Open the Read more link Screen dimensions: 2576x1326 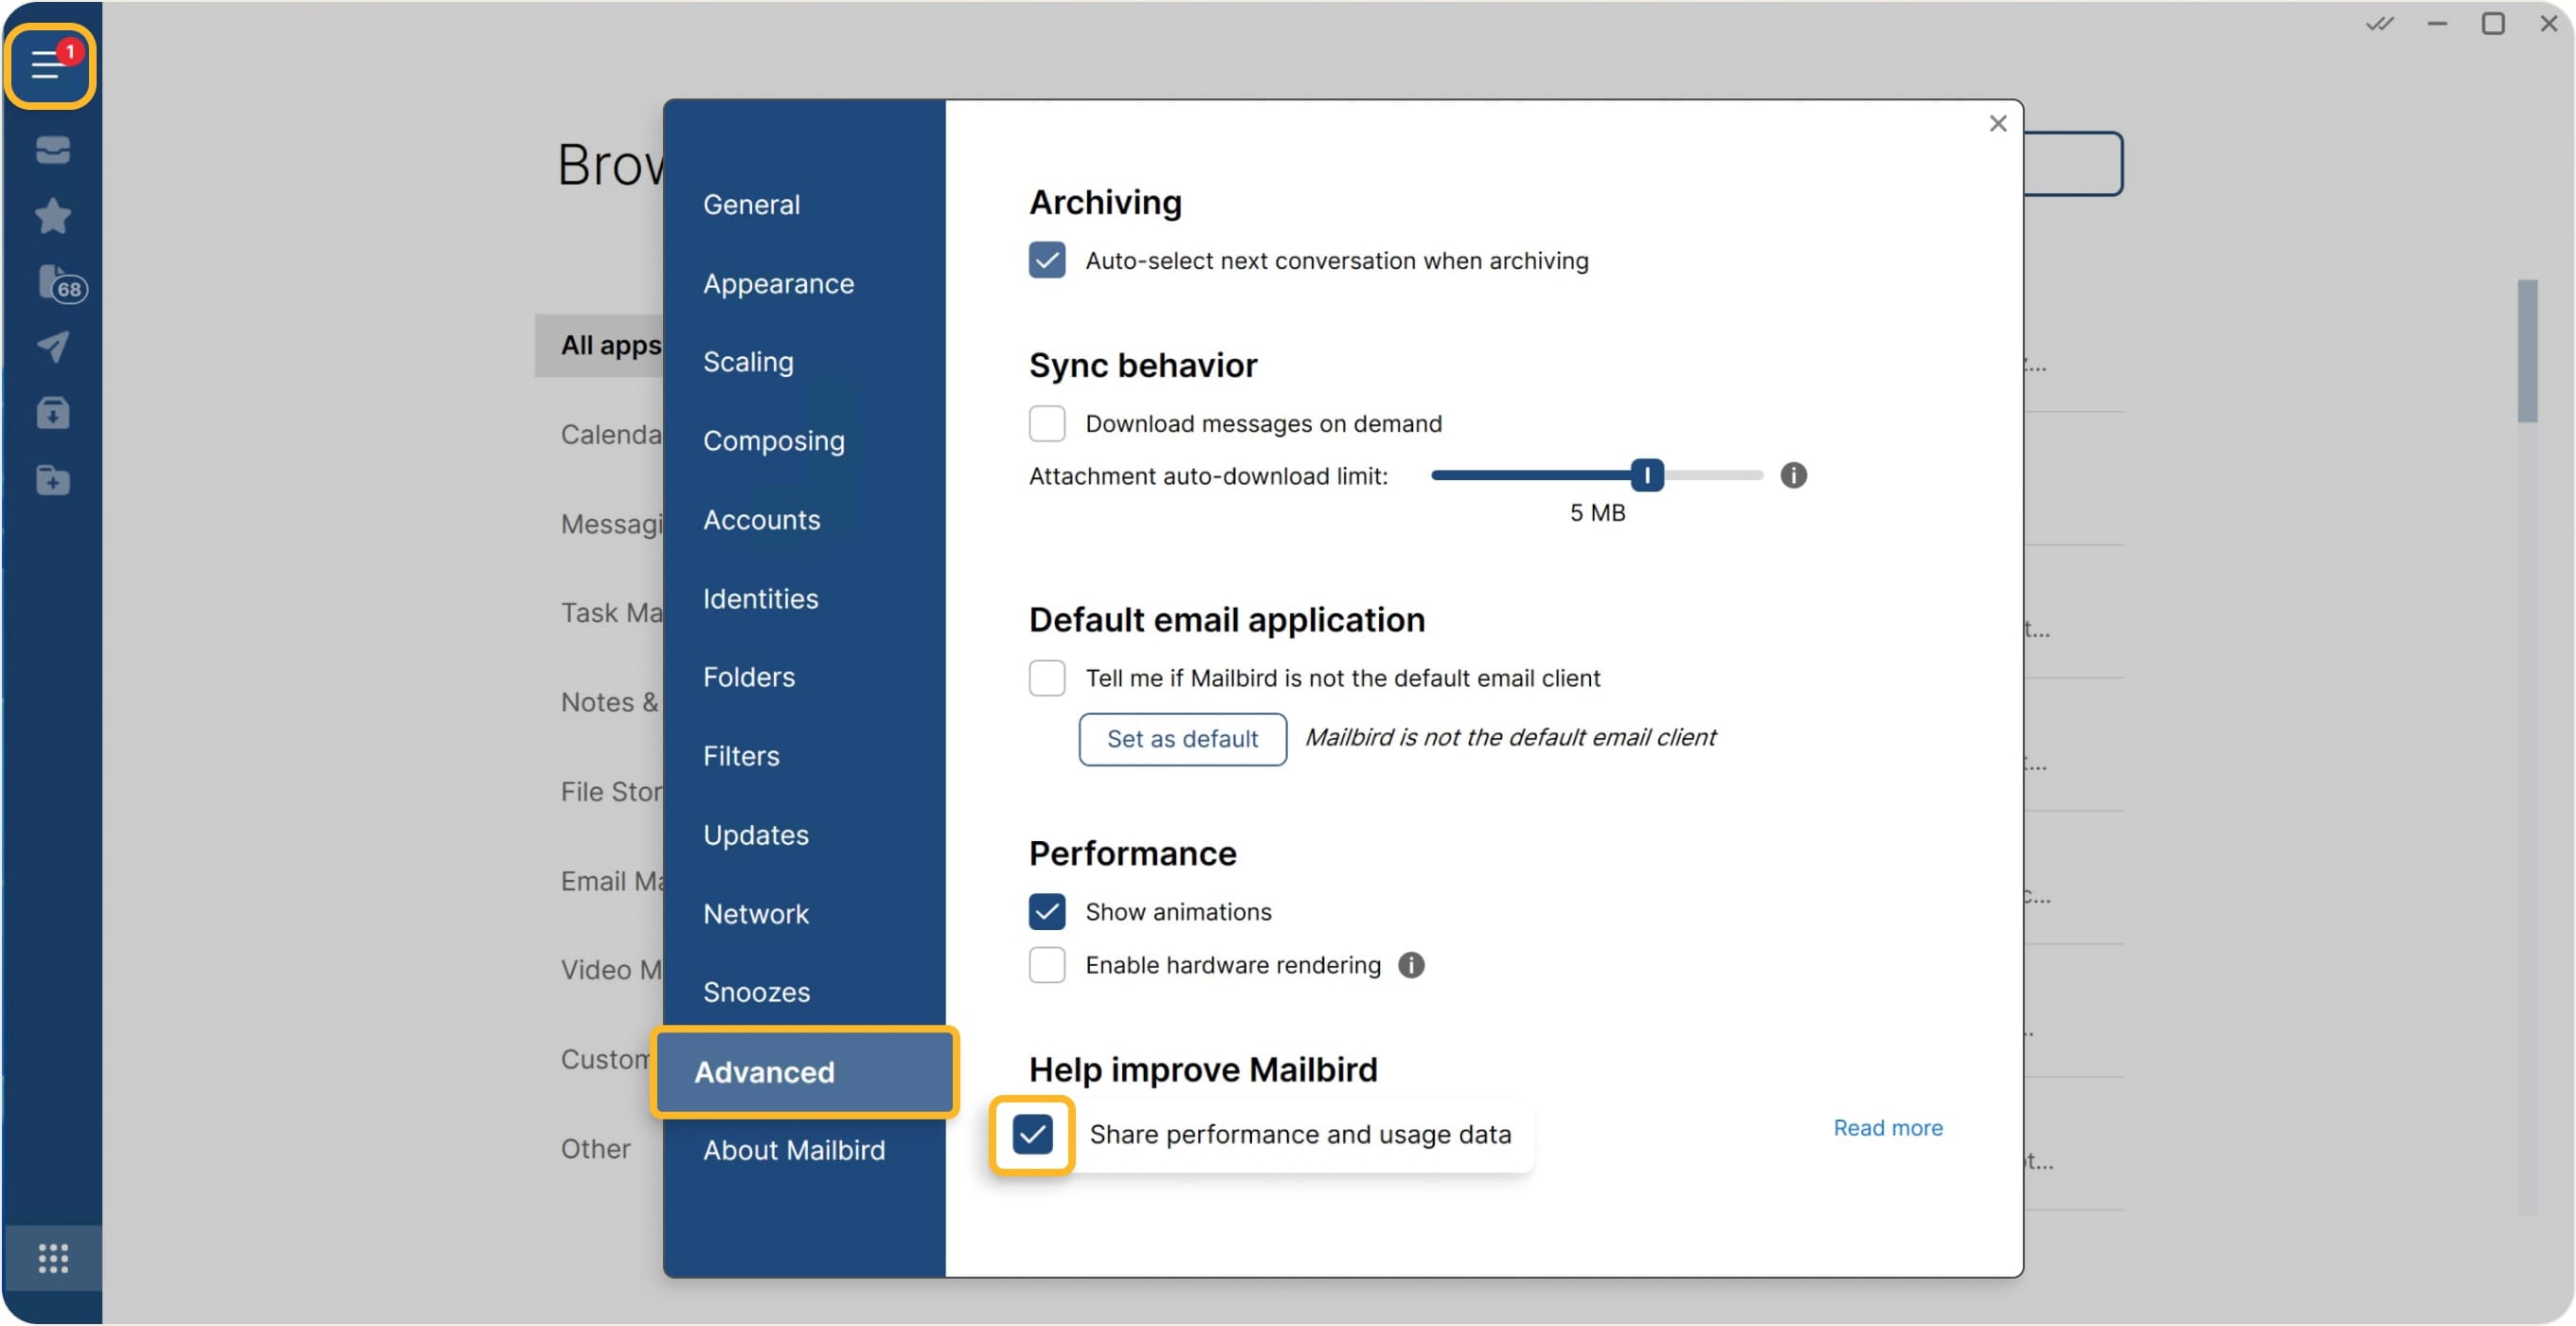[1887, 1127]
